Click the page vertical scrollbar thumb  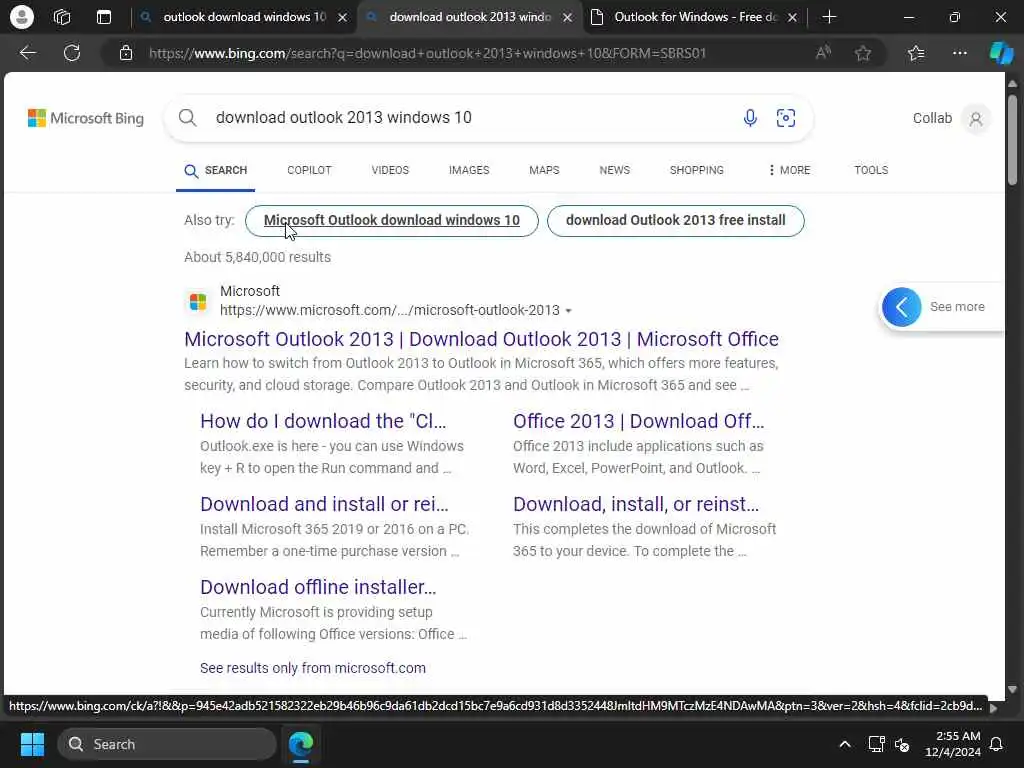(1012, 140)
